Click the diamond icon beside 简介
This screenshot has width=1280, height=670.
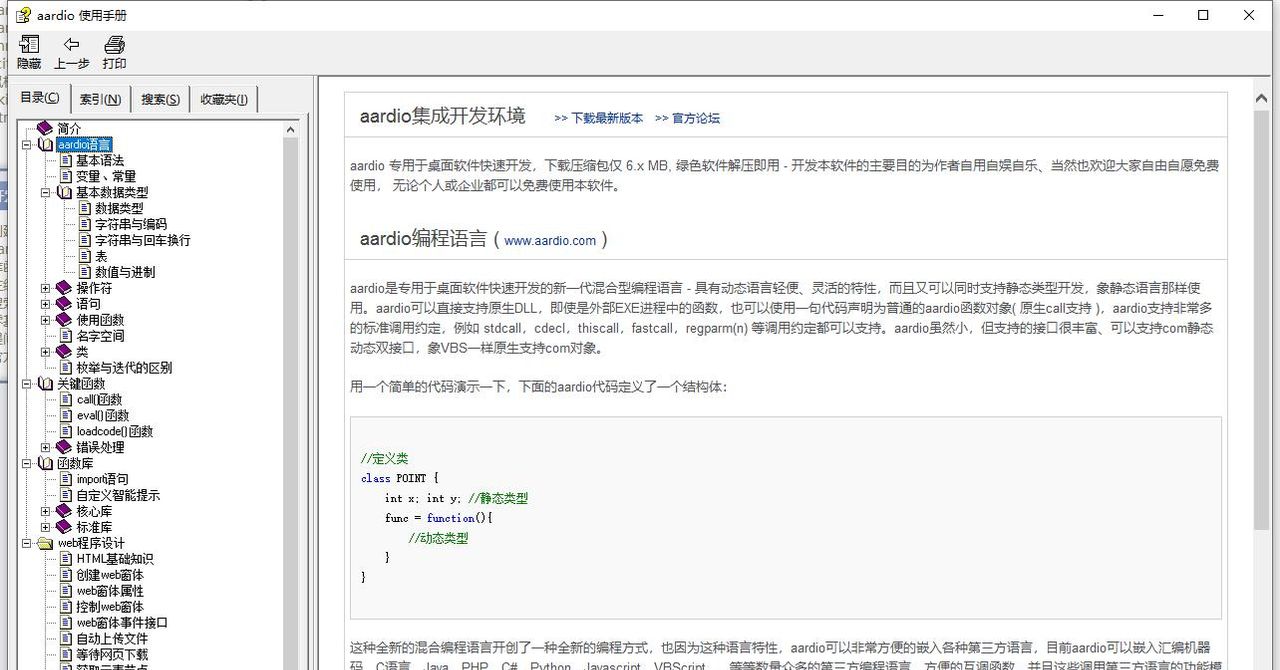[x=43, y=128]
